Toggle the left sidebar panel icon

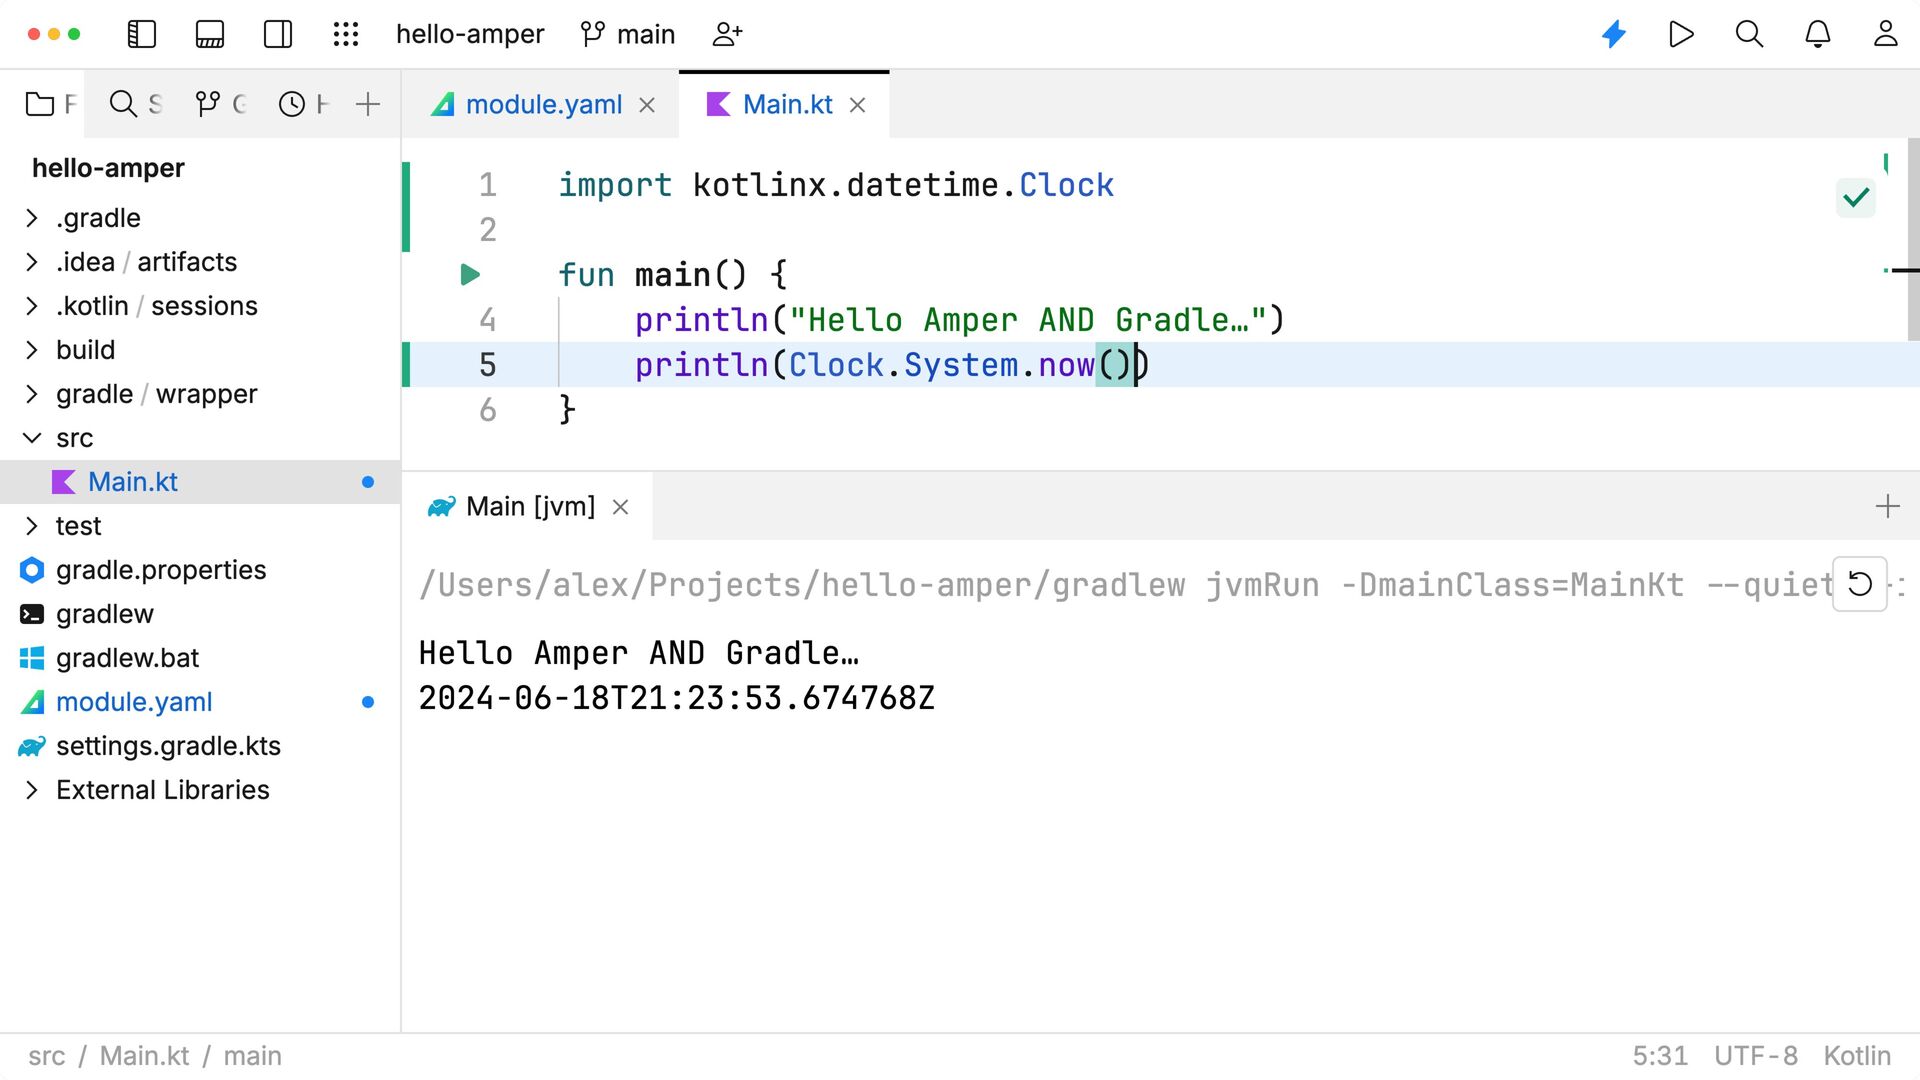click(142, 34)
